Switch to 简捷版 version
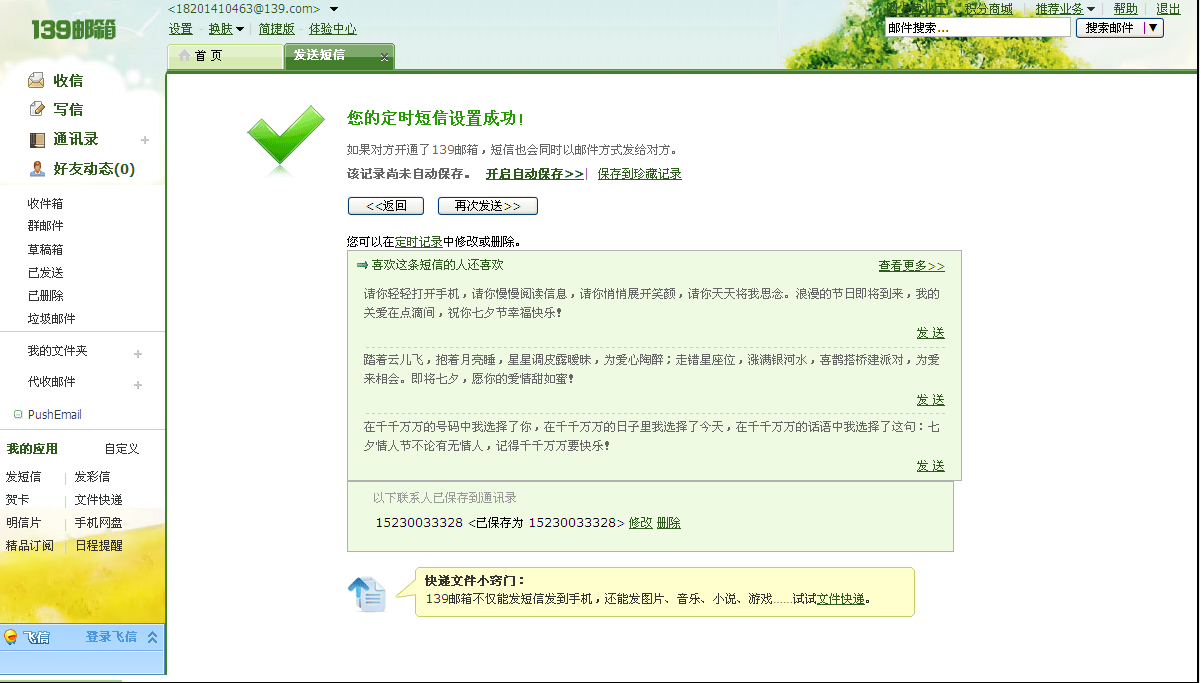Viewport: 1201px width, 683px height. tap(277, 29)
